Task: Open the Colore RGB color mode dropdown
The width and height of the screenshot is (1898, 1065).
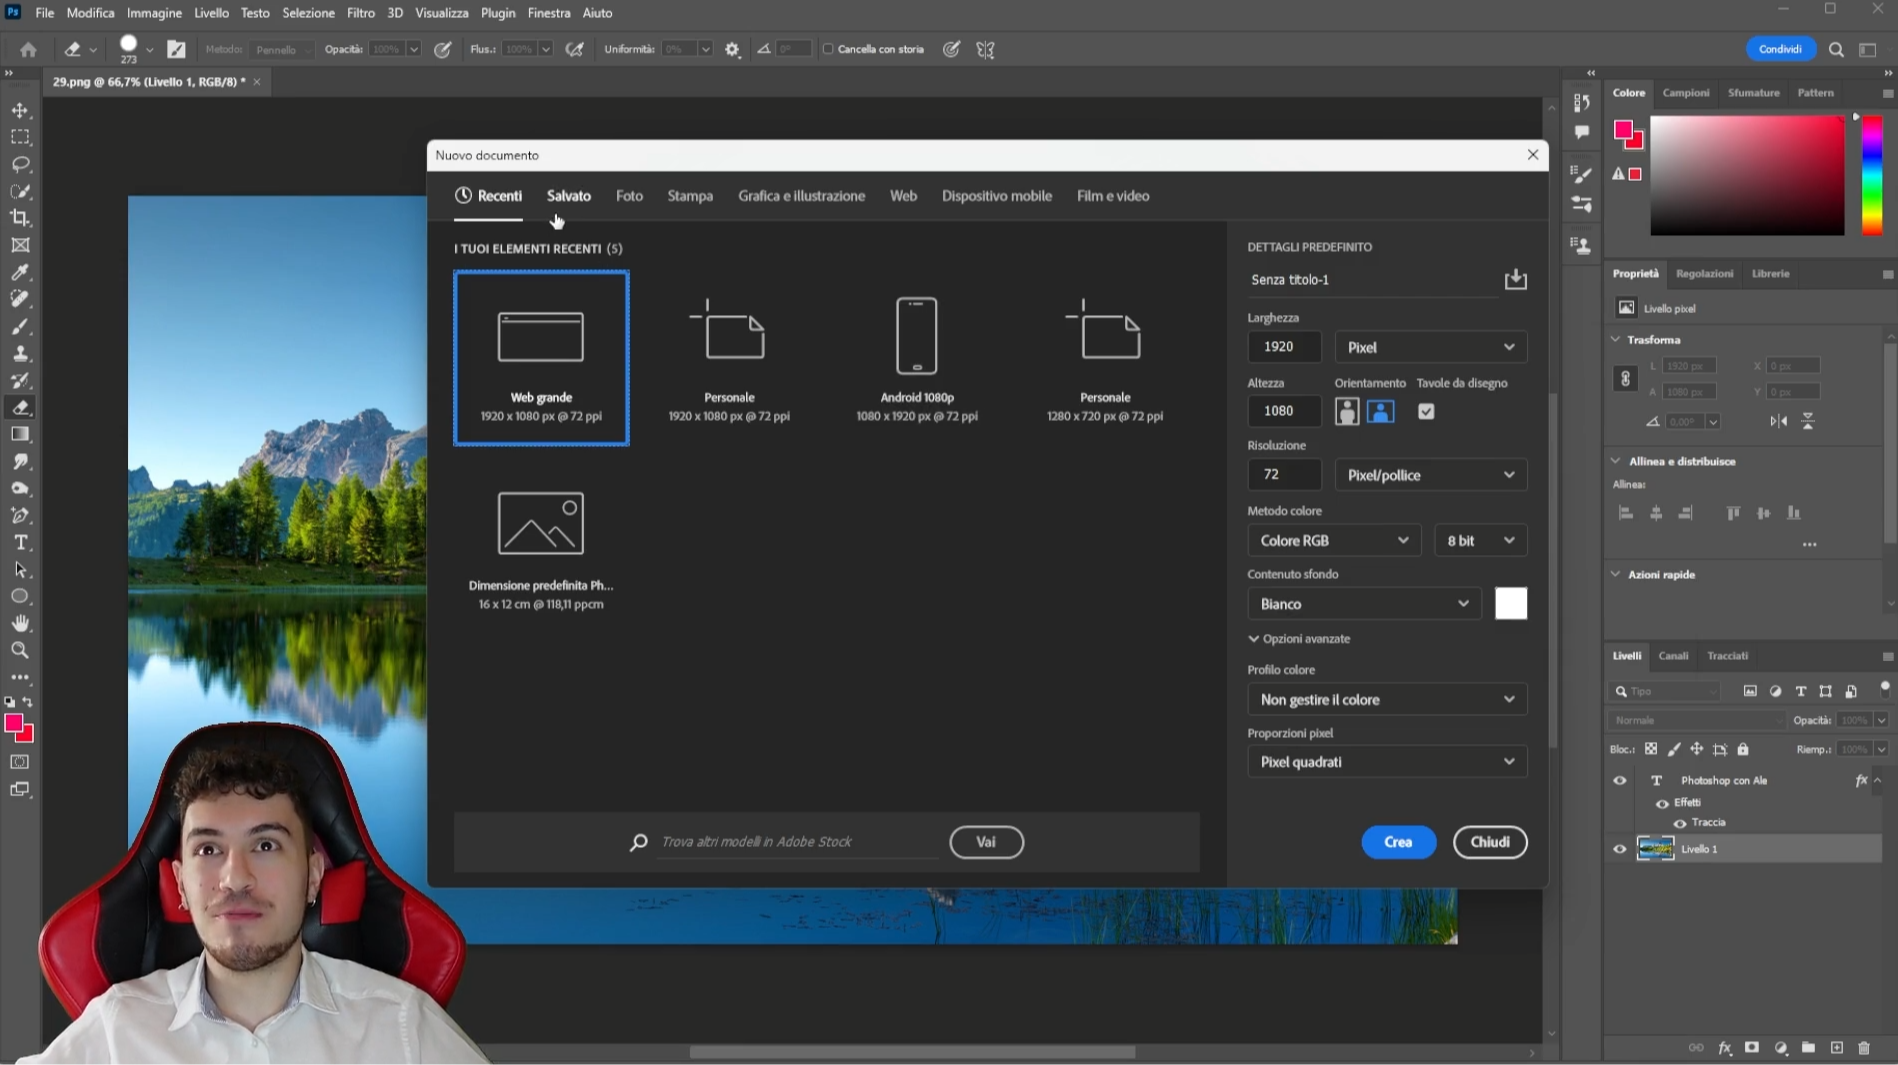Action: tap(1333, 540)
